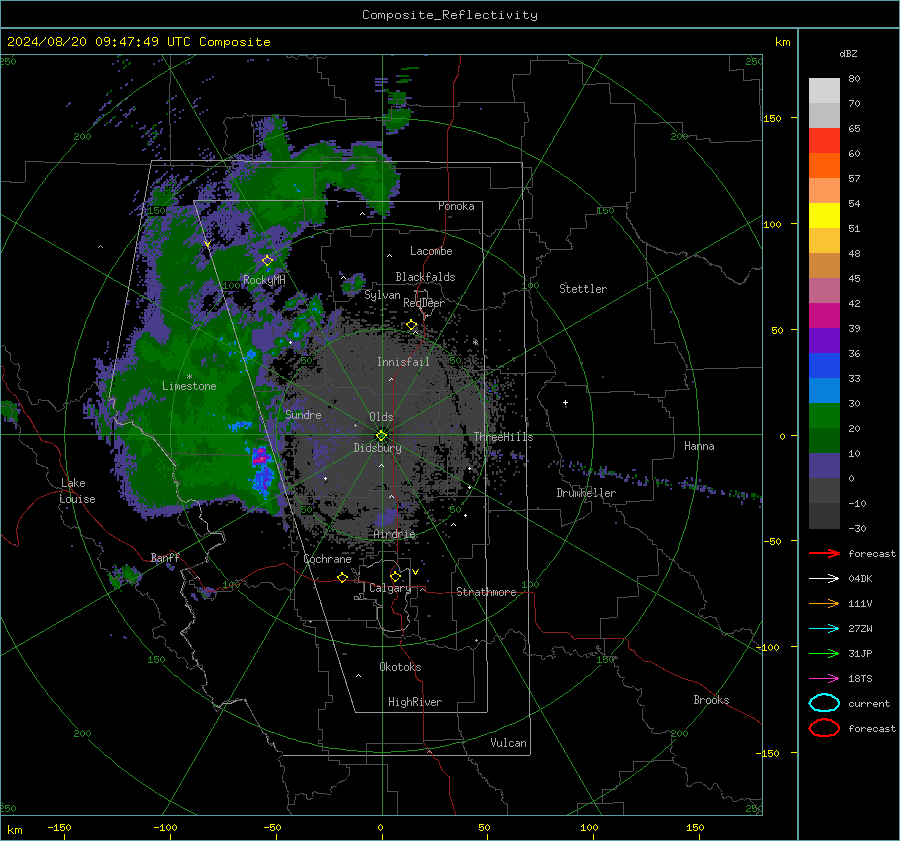Image resolution: width=900 pixels, height=841 pixels.
Task: Click the Sundre town label
Action: pos(303,414)
